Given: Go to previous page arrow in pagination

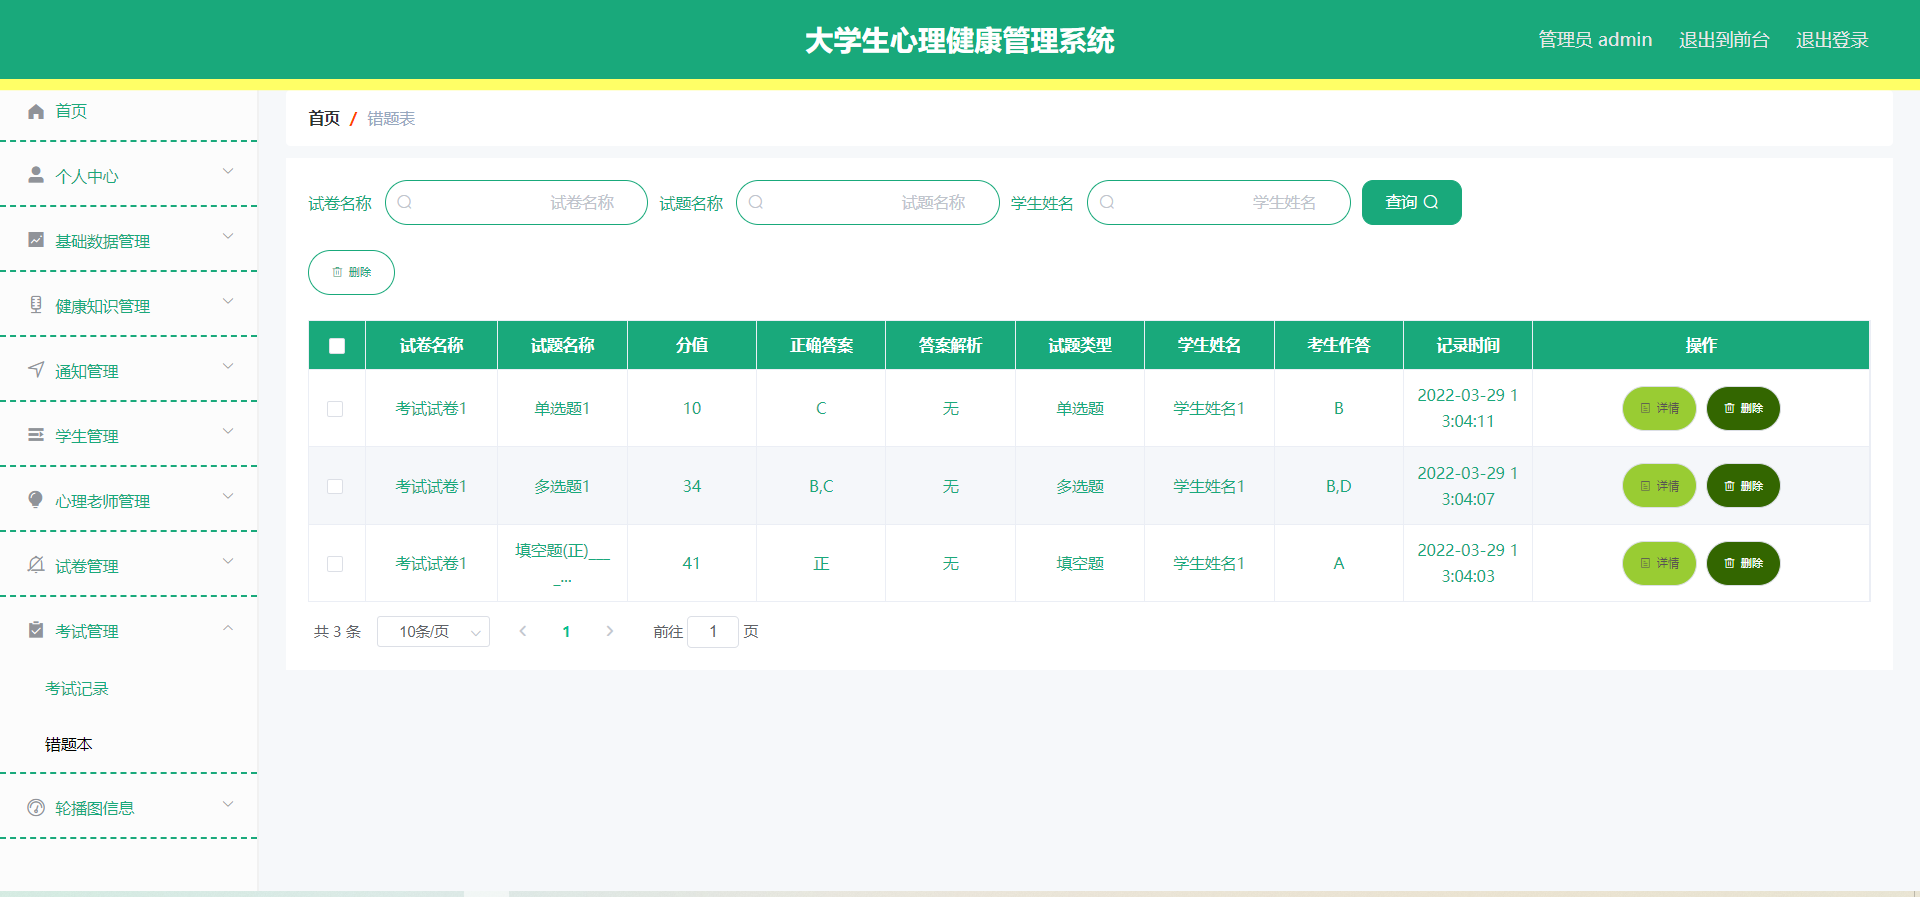Looking at the screenshot, I should 522,631.
